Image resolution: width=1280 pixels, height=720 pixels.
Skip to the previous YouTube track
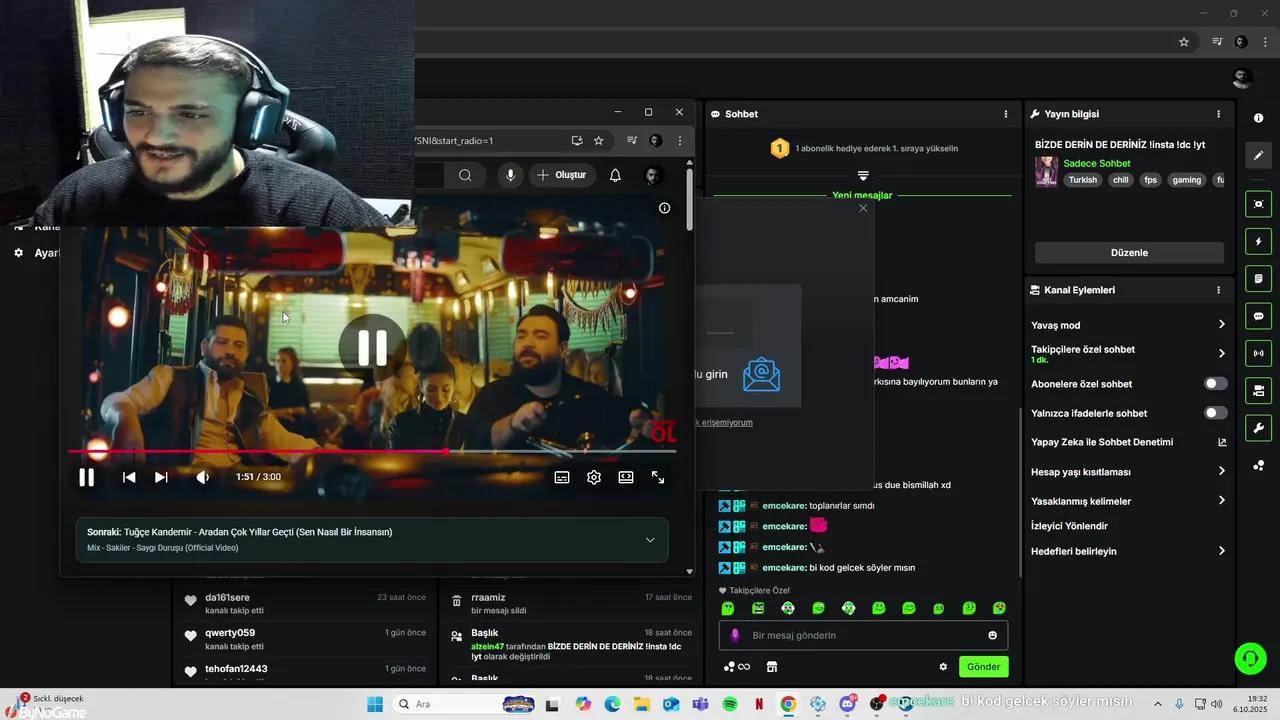click(x=129, y=477)
